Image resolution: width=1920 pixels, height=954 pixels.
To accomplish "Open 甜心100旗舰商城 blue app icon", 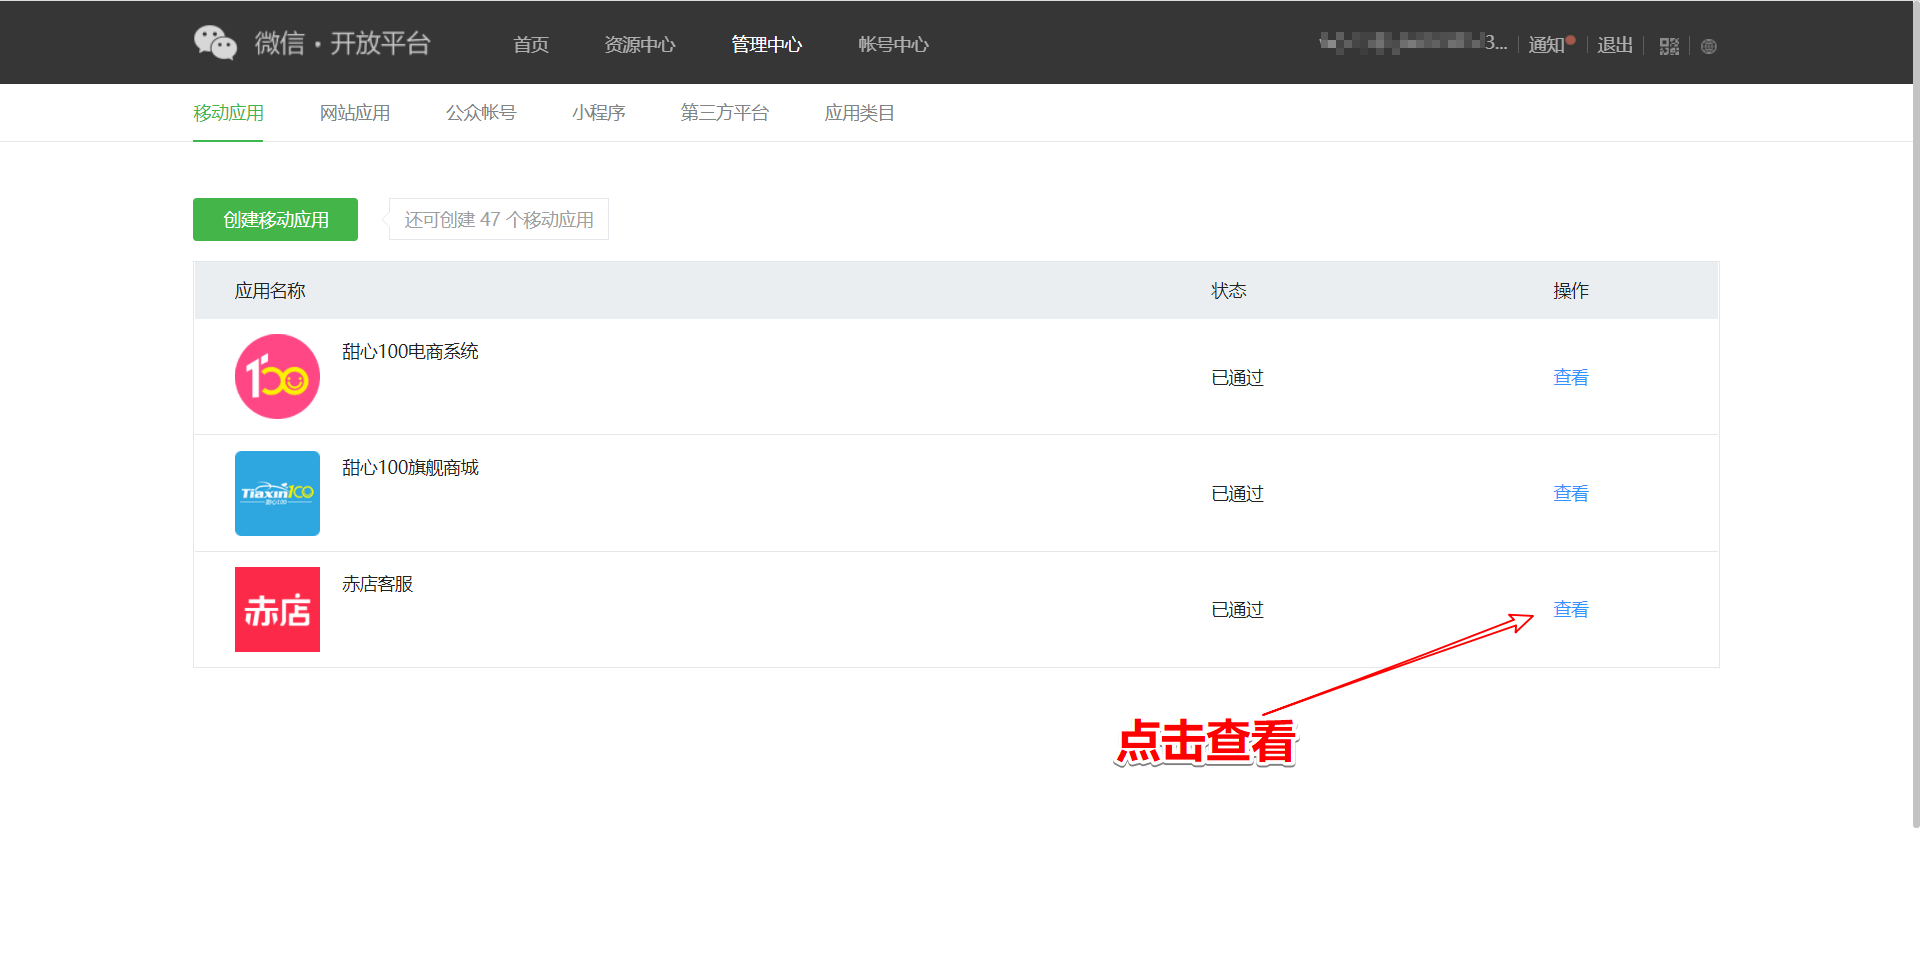I will 277,493.
